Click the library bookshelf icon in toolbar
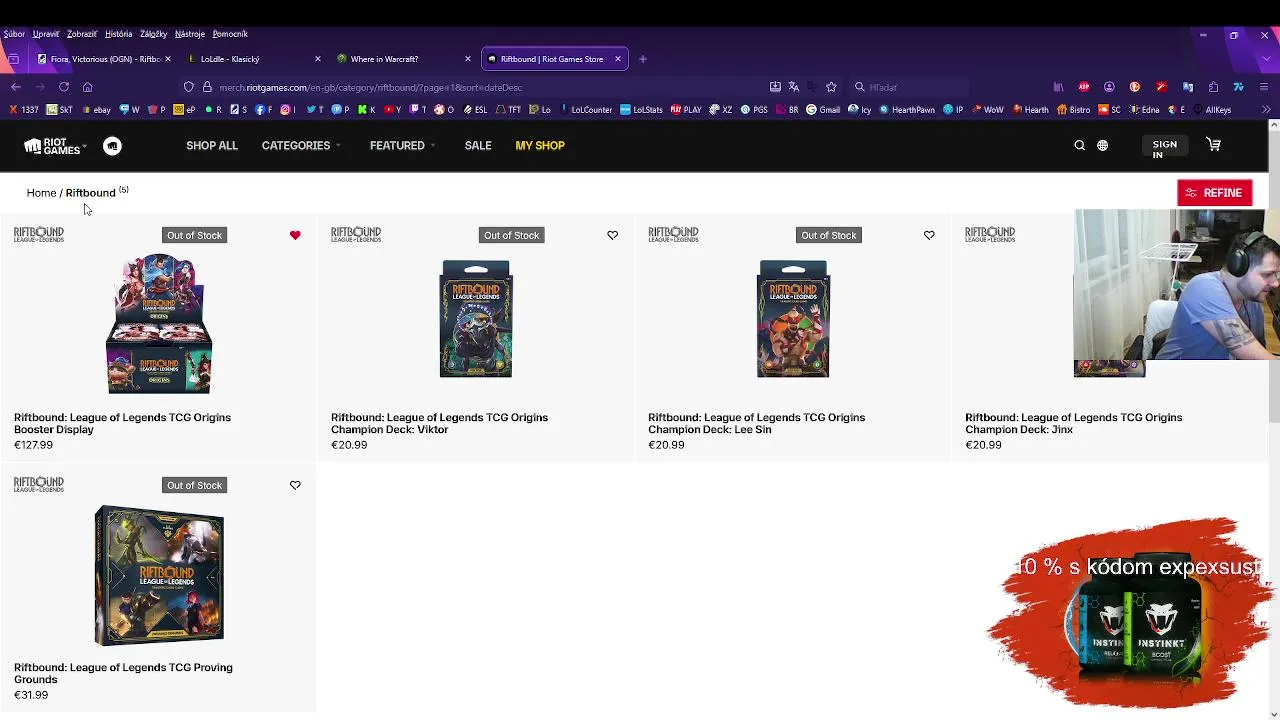The height and width of the screenshot is (720, 1280). coord(1058,87)
